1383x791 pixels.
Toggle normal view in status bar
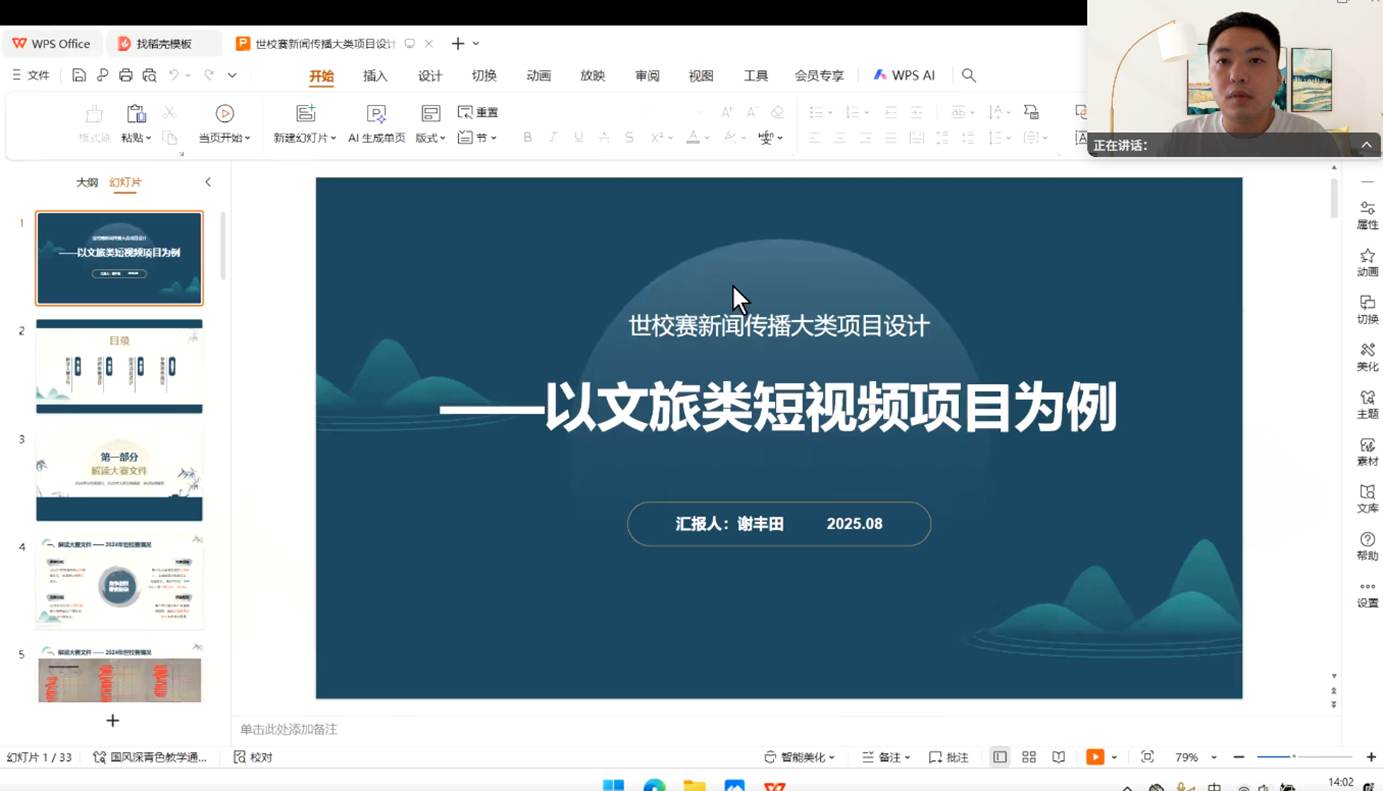coord(1000,757)
